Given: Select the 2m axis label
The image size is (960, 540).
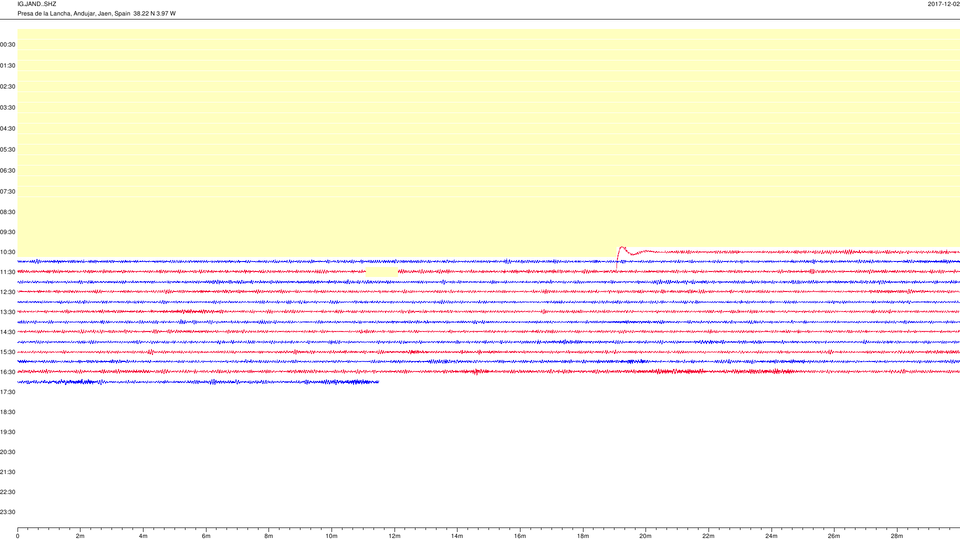Looking at the screenshot, I should (x=80, y=536).
